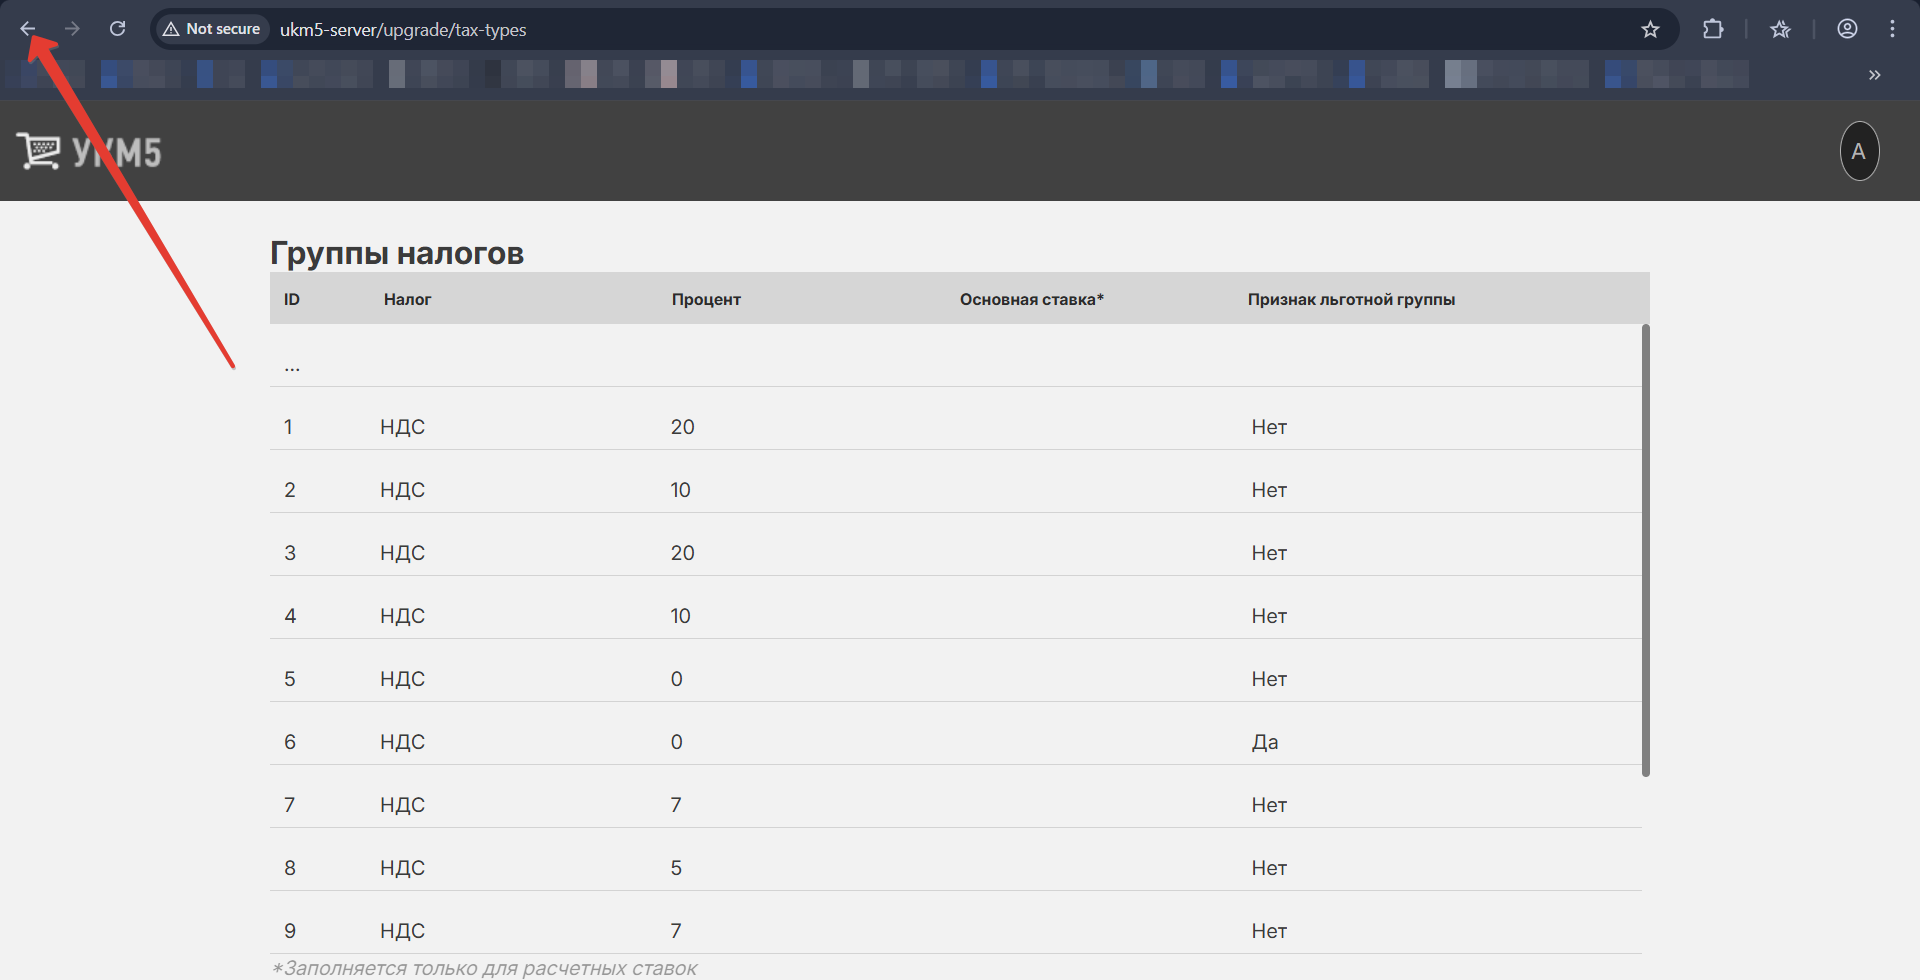Open the favorites list star icon

click(1780, 29)
